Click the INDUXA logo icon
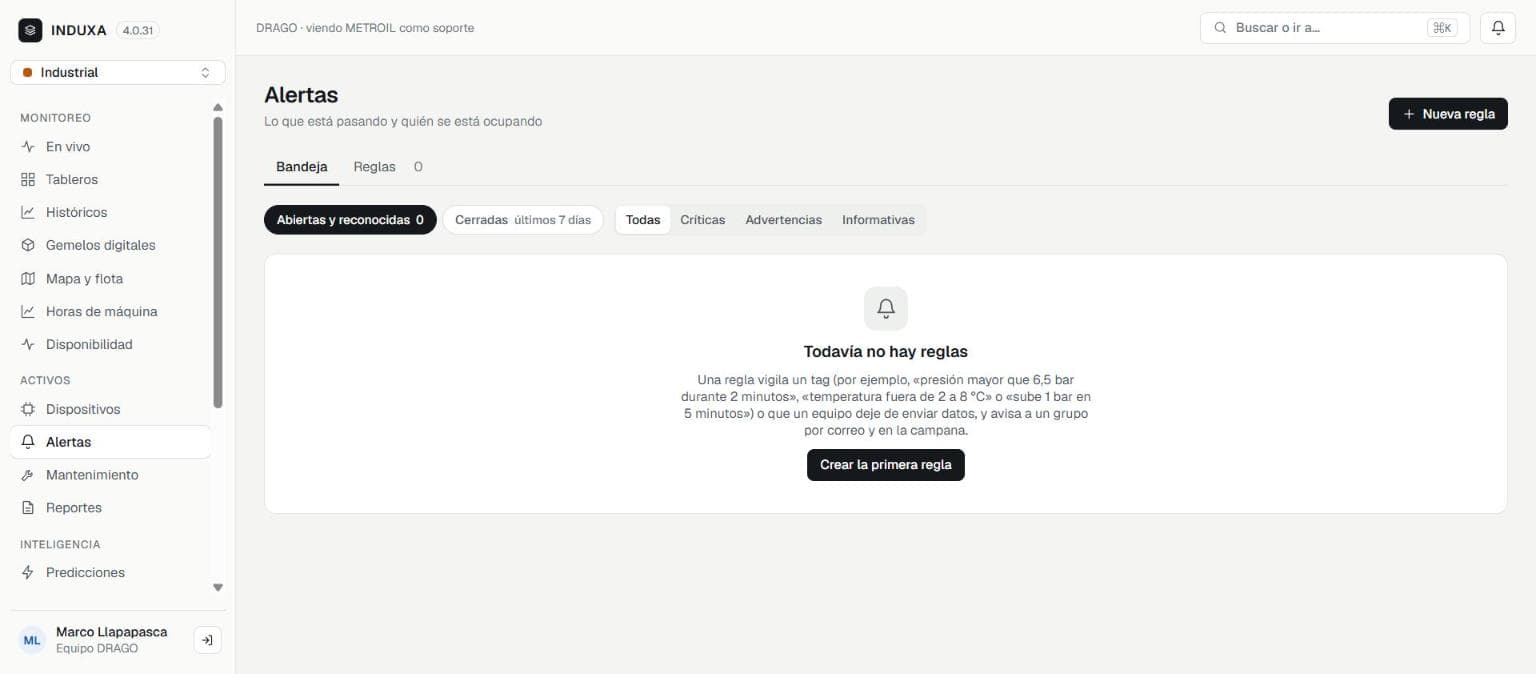This screenshot has height=674, width=1536. pos(30,30)
